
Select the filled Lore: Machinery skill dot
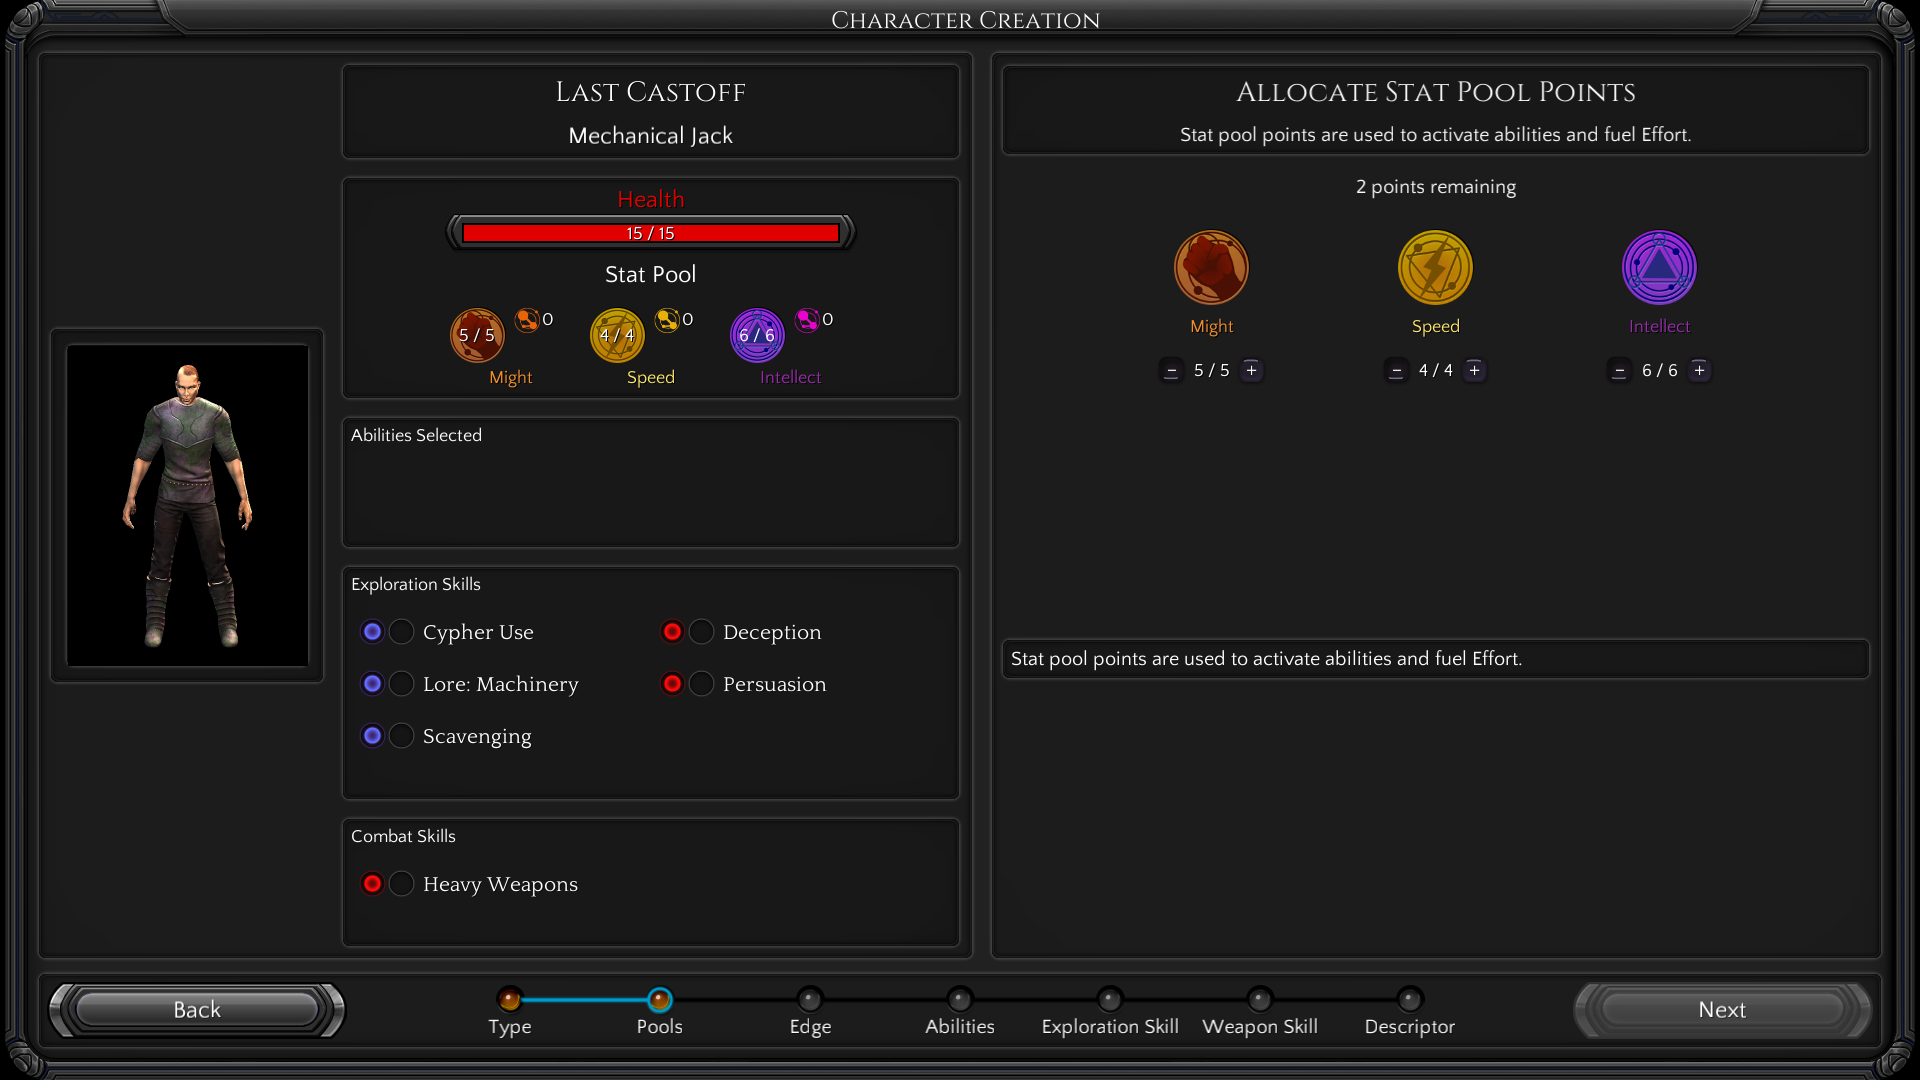(x=372, y=684)
